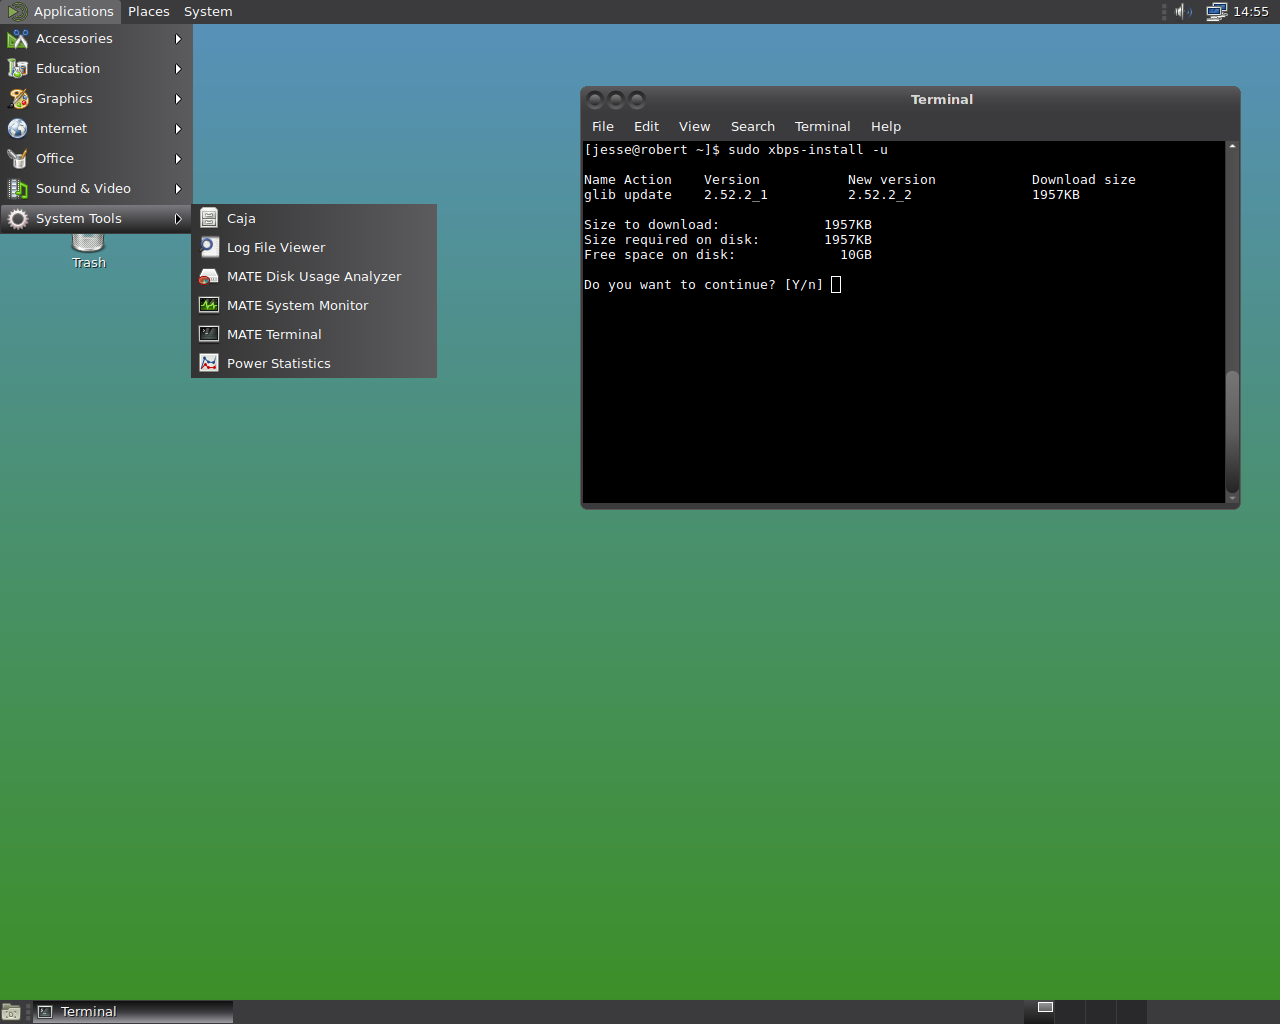This screenshot has height=1024, width=1280.
Task: Click the terminal vertical scrollbar handle
Action: (1232, 430)
